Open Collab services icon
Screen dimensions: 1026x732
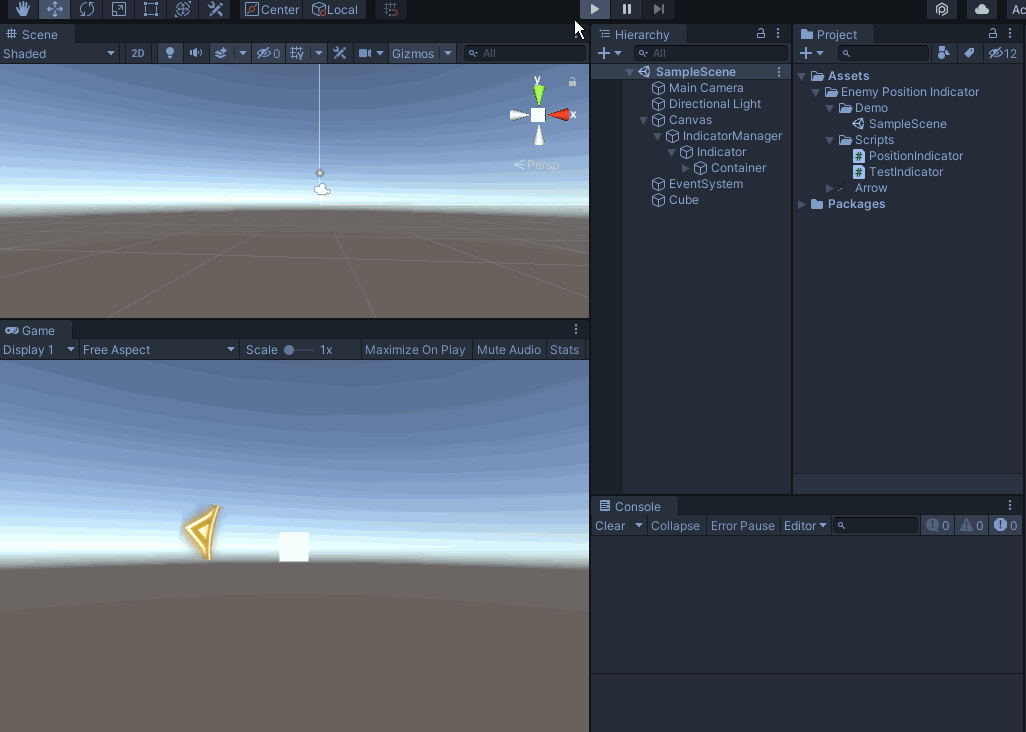click(942, 9)
